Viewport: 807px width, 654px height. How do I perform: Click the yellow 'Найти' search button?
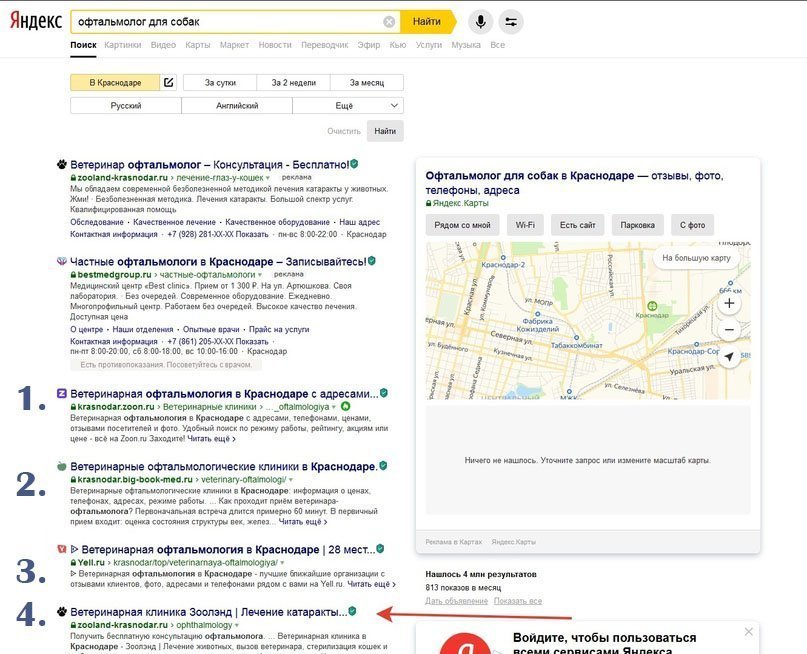tap(428, 22)
